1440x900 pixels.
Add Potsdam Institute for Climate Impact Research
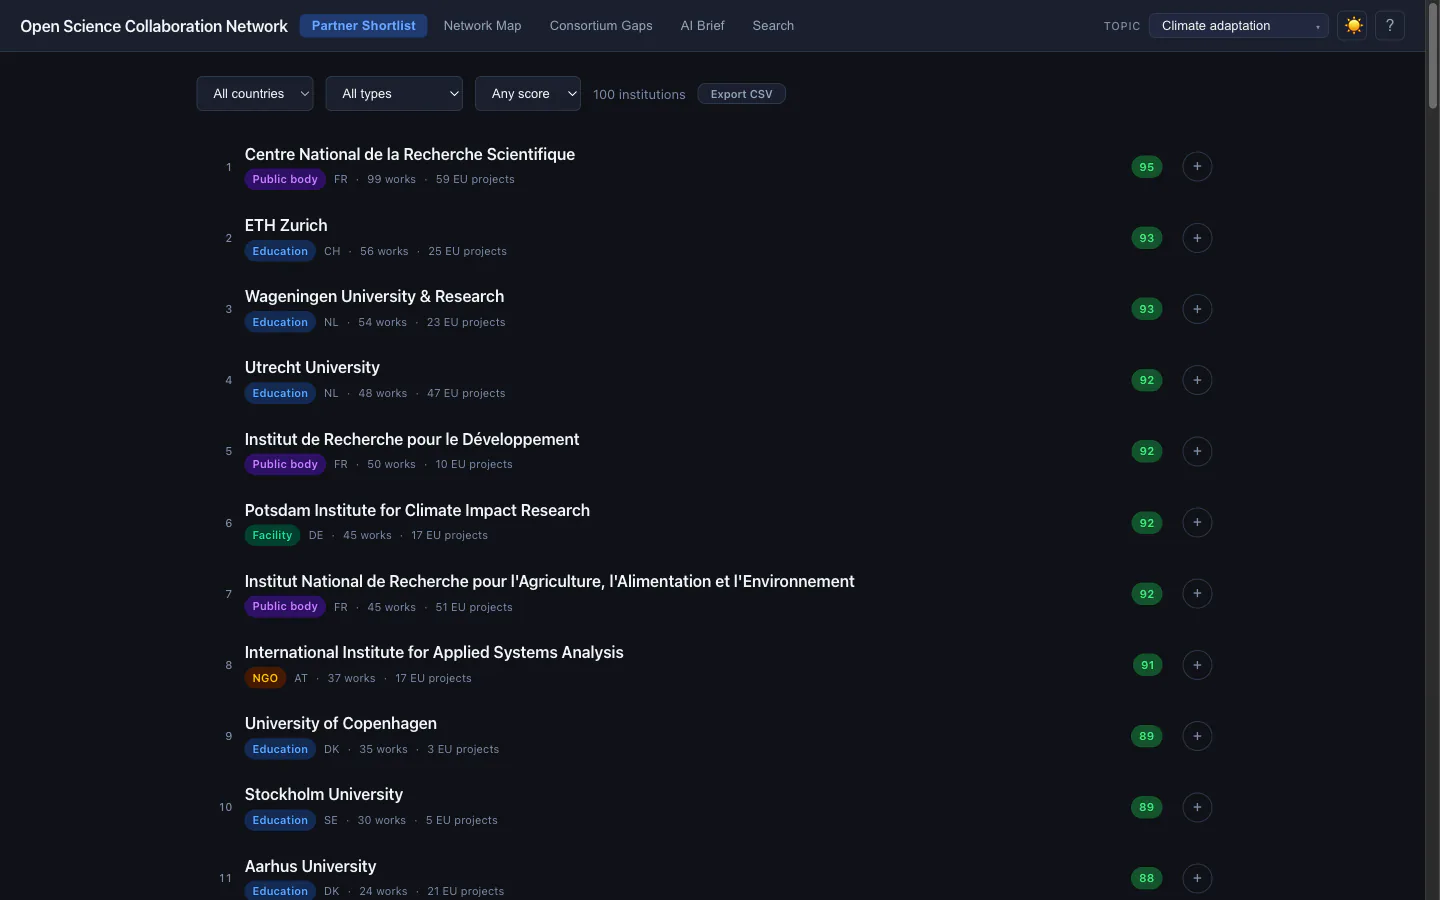coord(1197,522)
